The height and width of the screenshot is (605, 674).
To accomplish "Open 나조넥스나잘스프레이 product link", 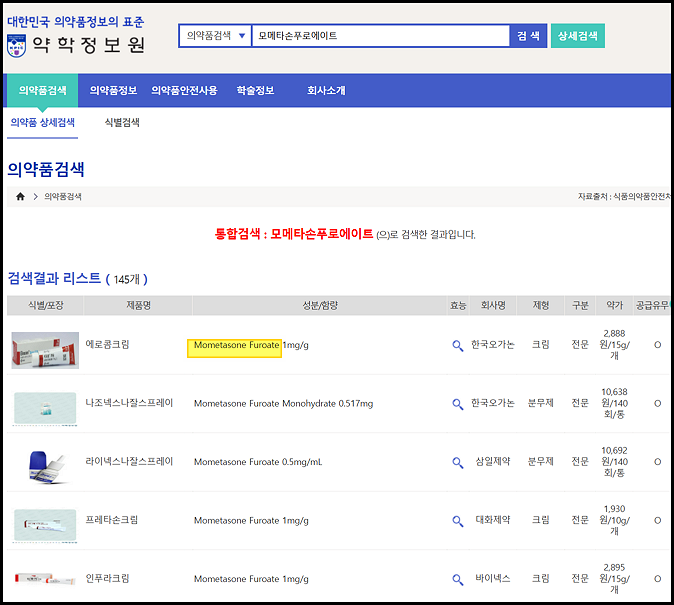I will click(x=129, y=403).
